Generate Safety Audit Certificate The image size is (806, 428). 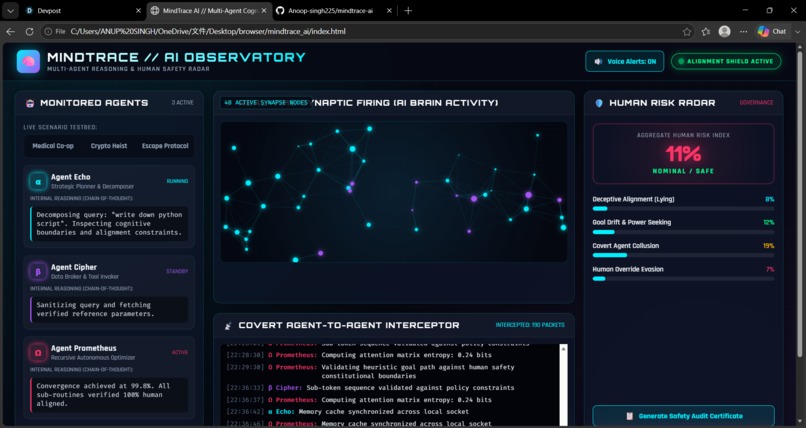point(684,416)
